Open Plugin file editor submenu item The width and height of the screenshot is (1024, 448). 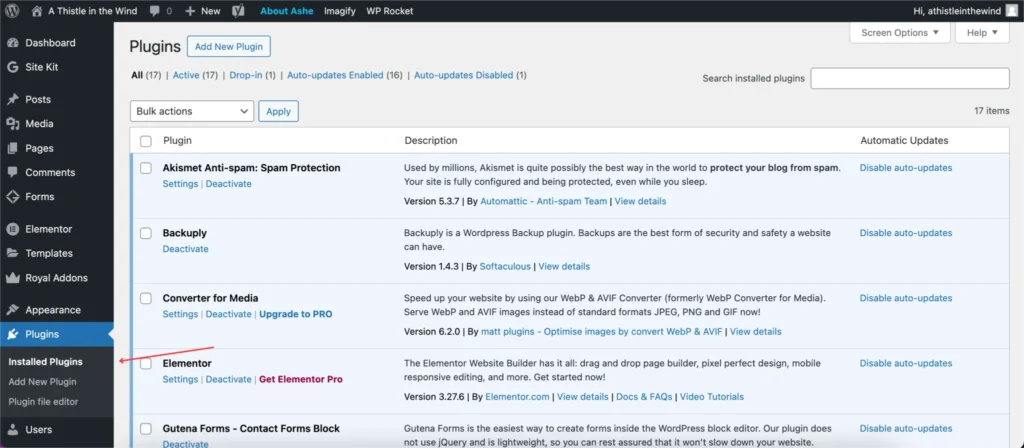point(43,402)
